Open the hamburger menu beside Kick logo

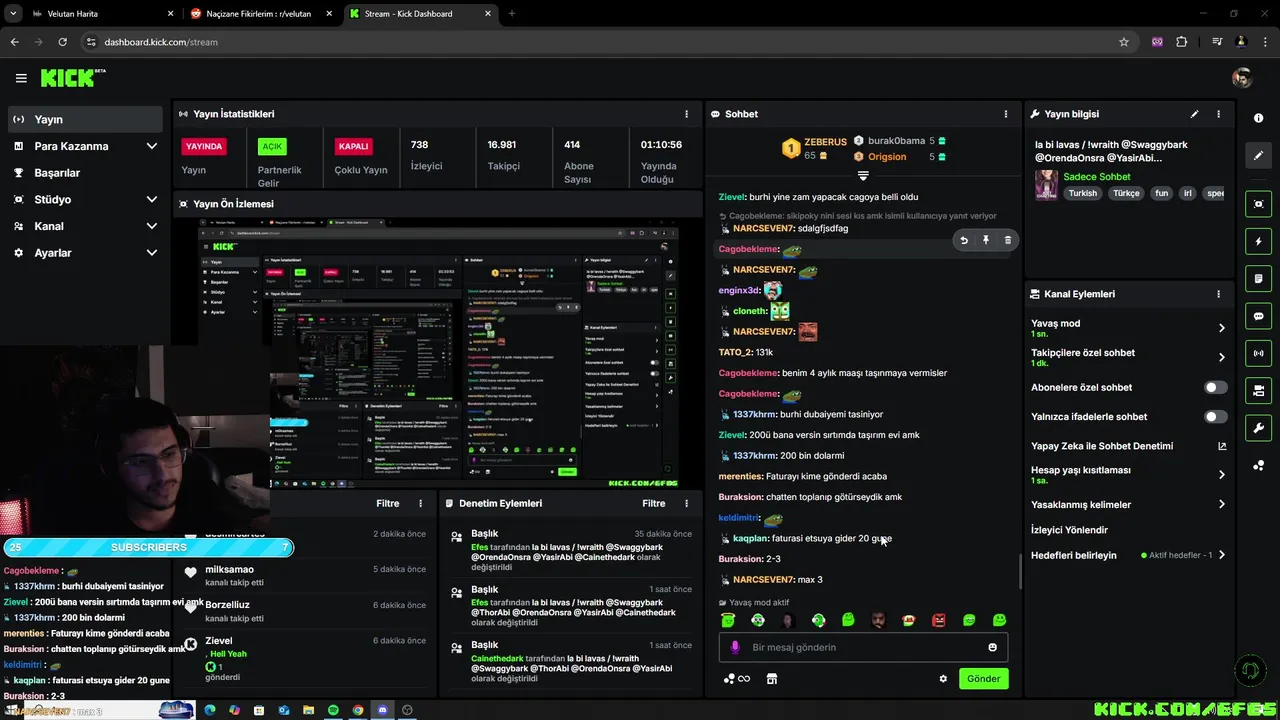21,78
